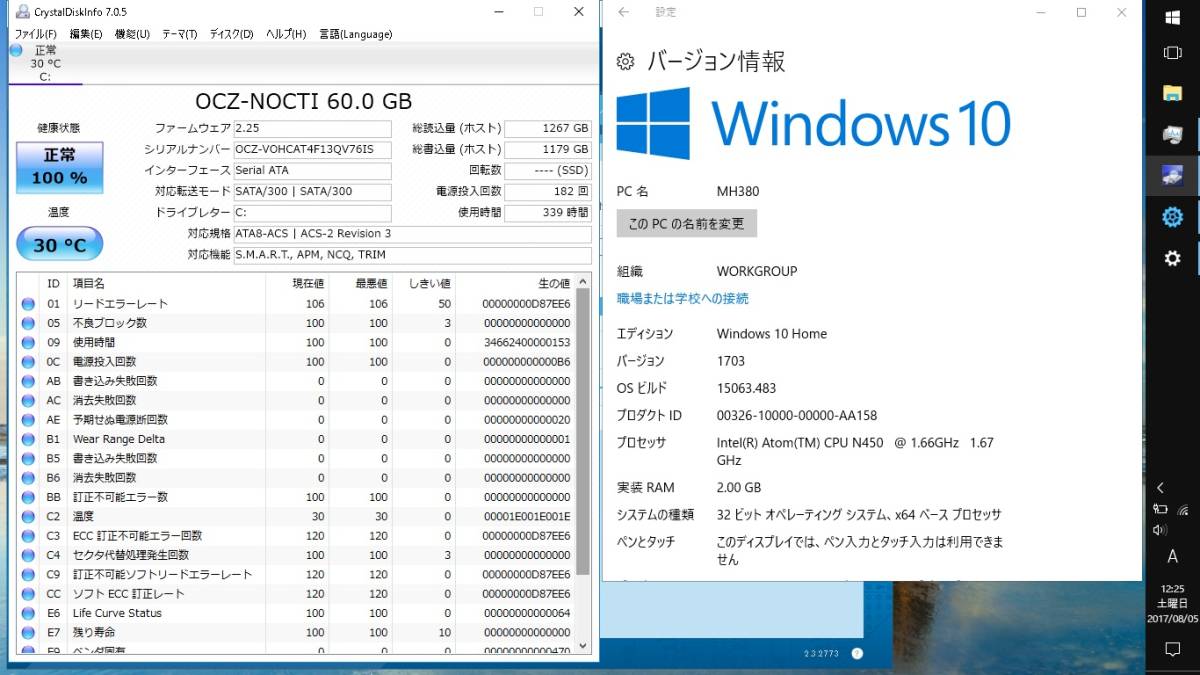
Task: Click the ファームウェア field showing 2.25
Action: tap(312, 129)
